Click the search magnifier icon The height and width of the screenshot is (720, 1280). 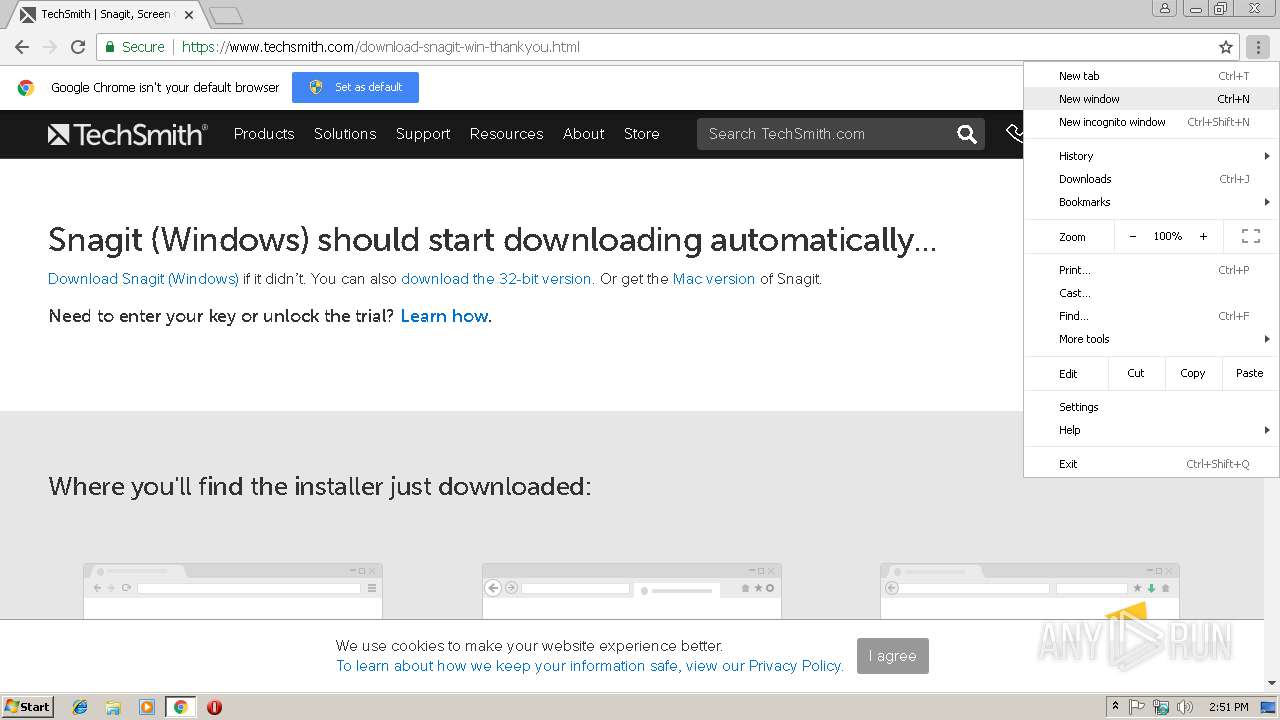coord(966,134)
